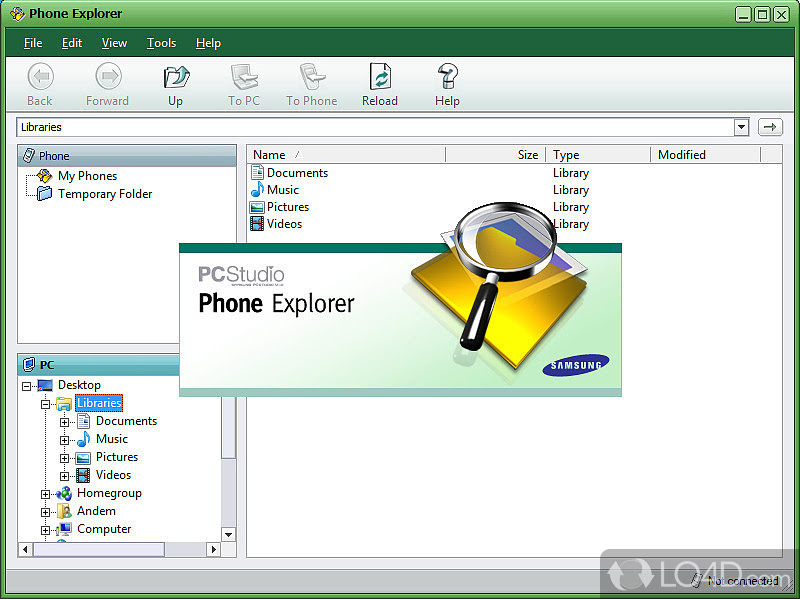Collapse the Libraries tree node
Screen dimensions: 800x599
pos(45,404)
